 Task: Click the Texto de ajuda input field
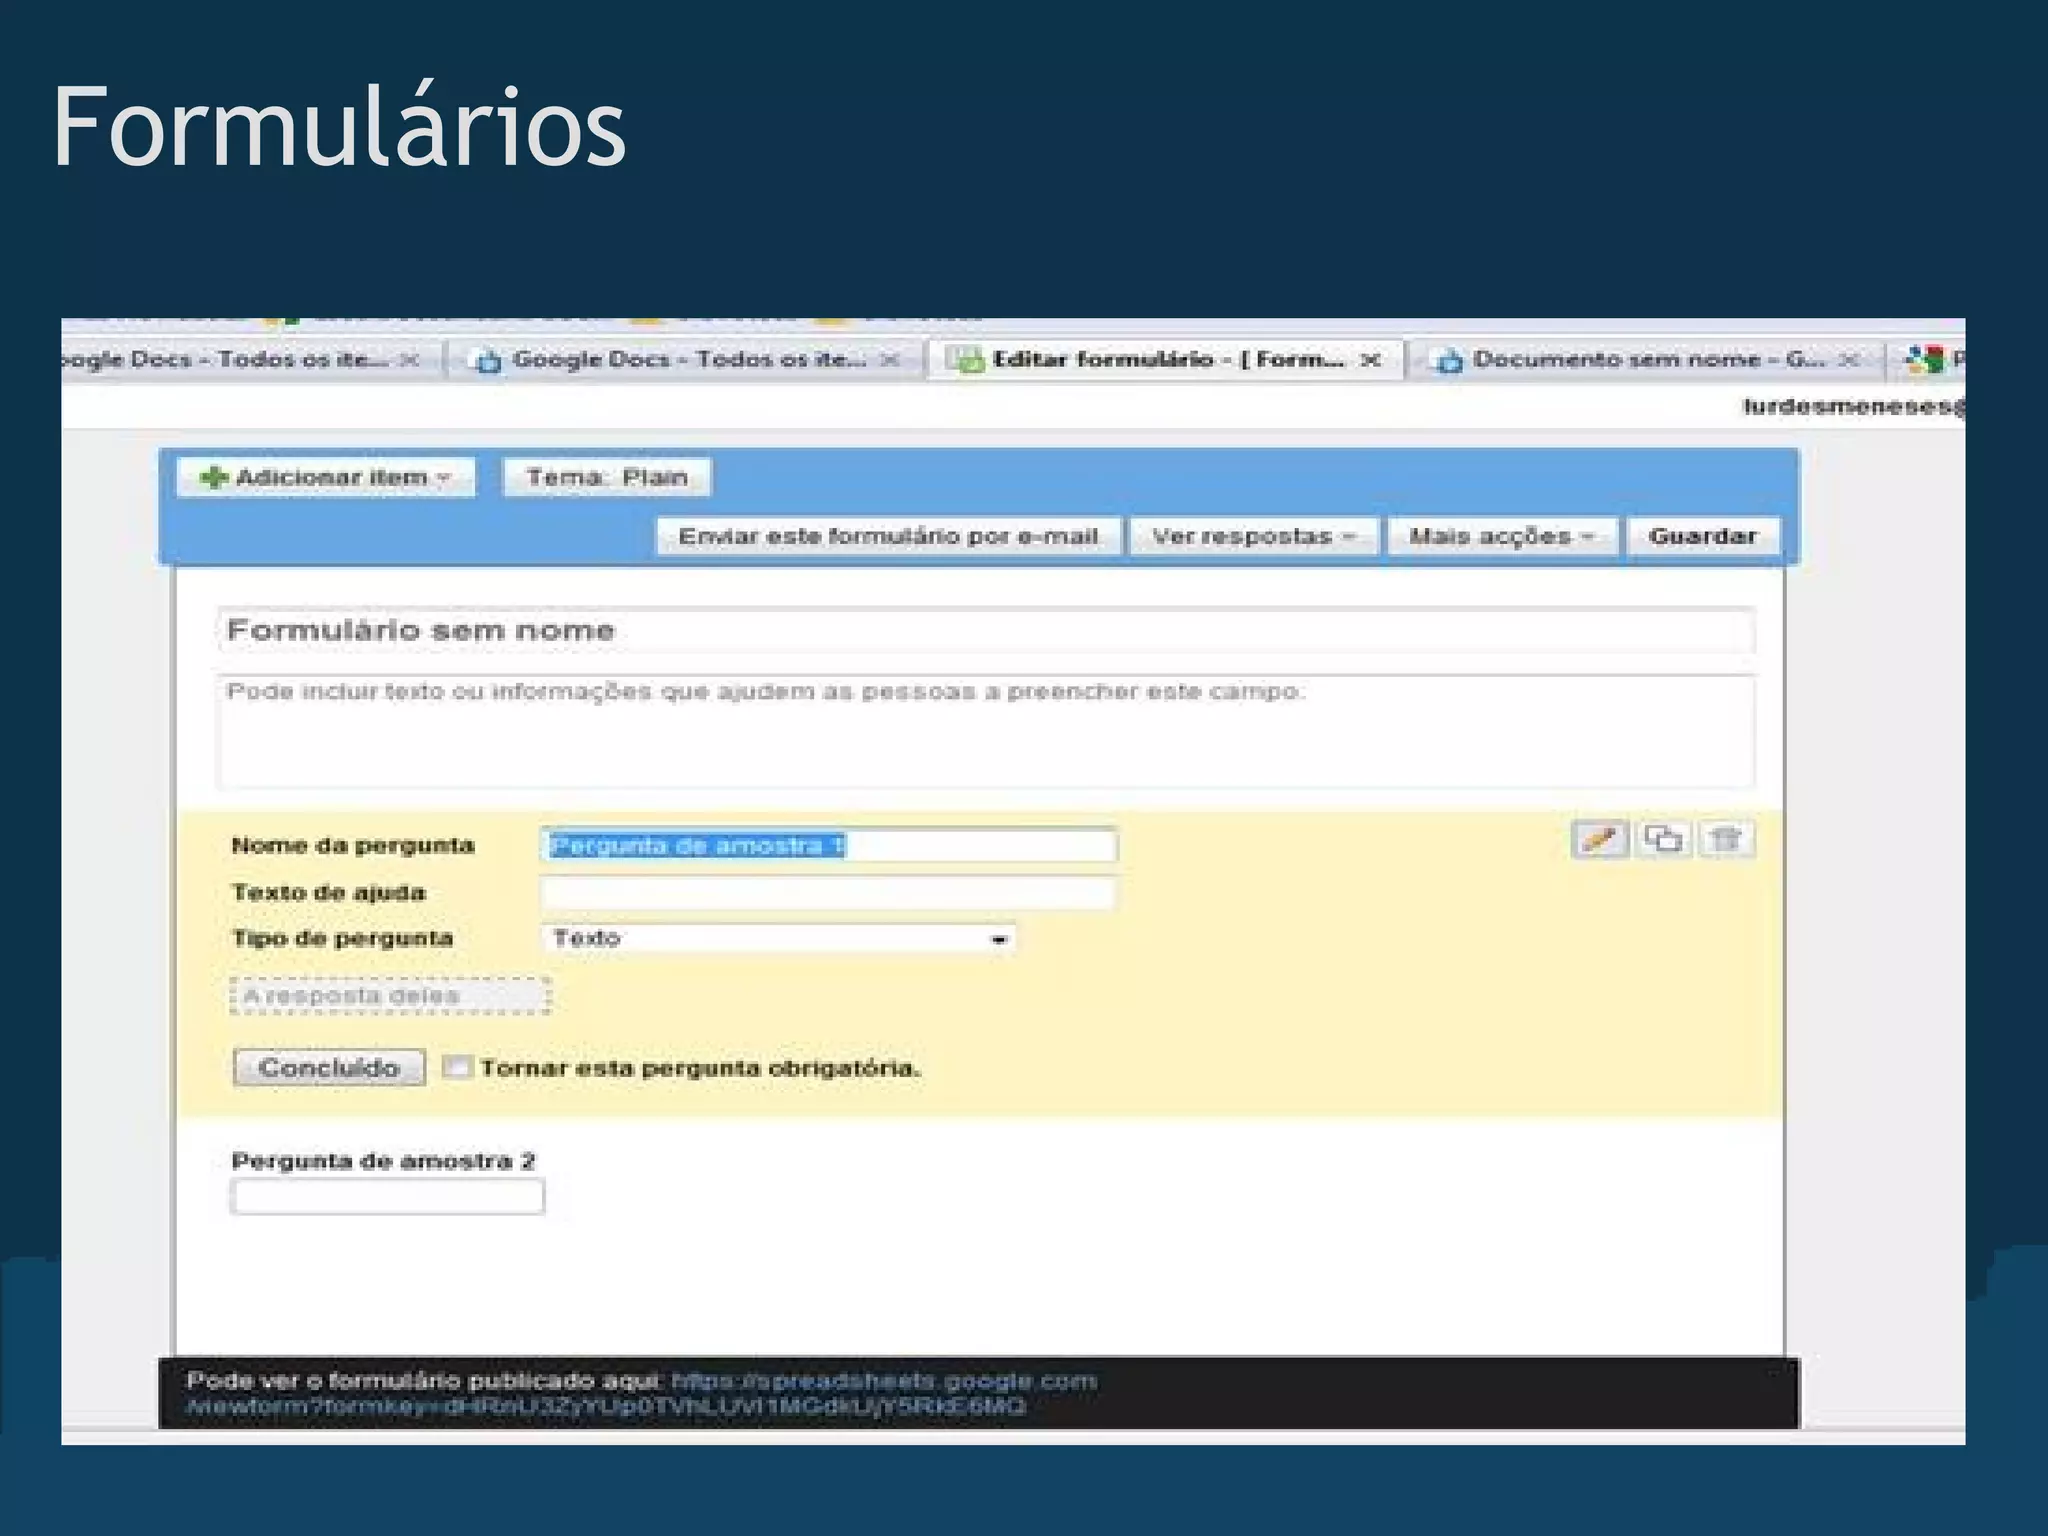tap(828, 892)
